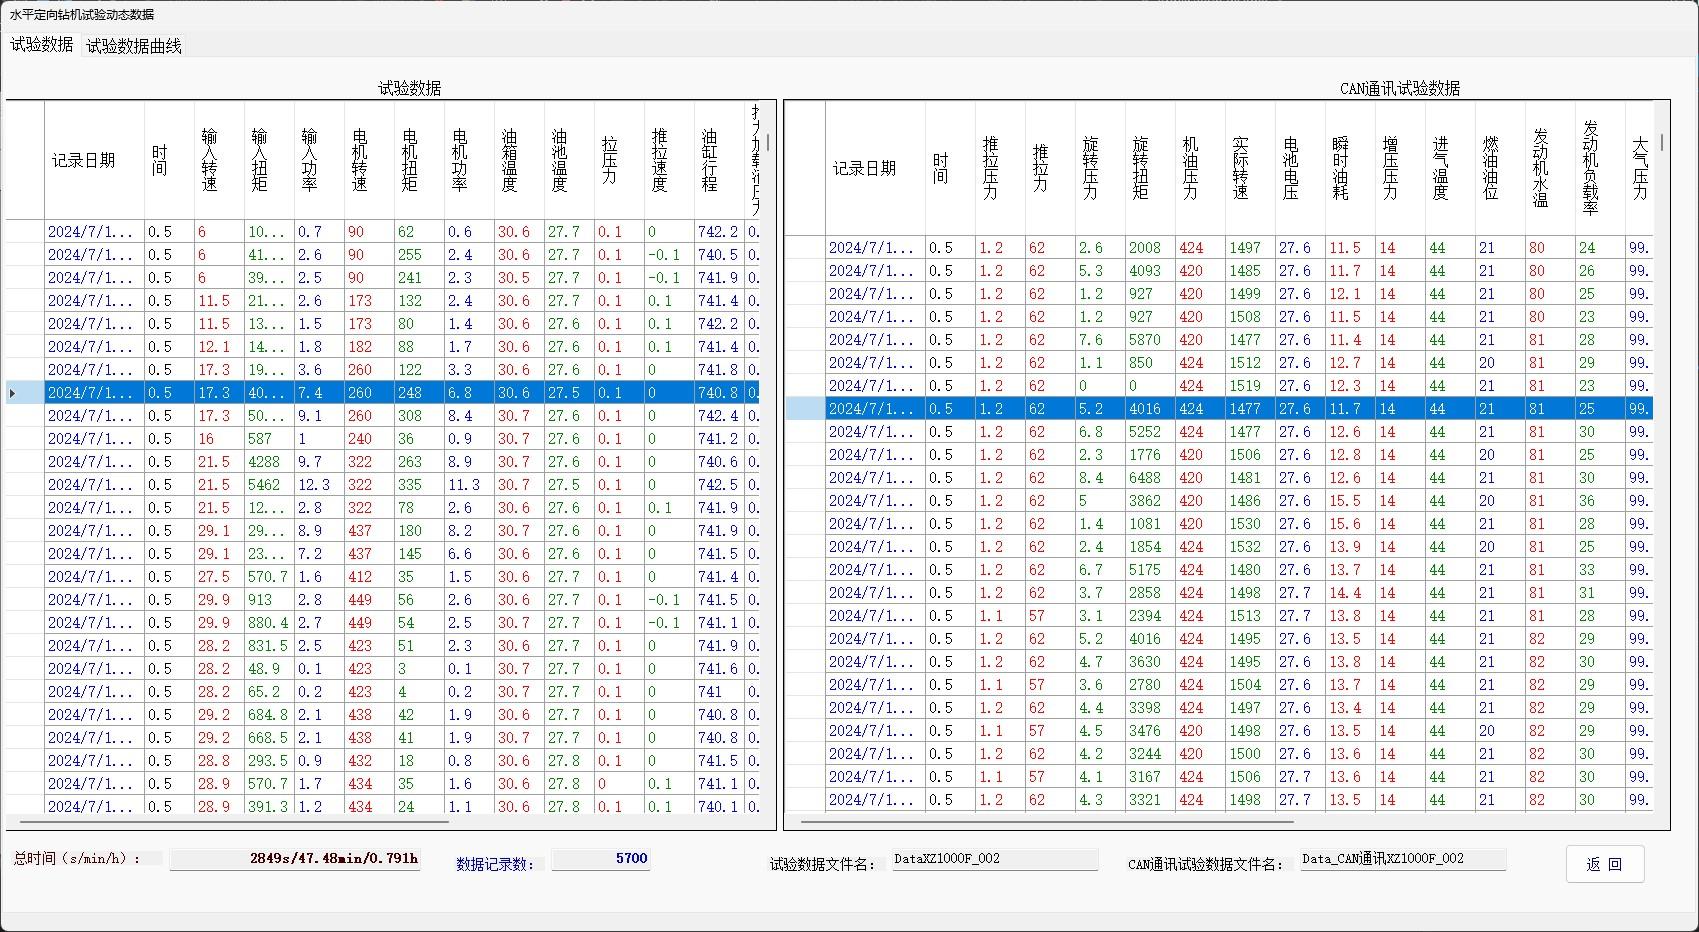1699x932 pixels.
Task: Select the 油缸行程 column header
Action: (x=719, y=160)
